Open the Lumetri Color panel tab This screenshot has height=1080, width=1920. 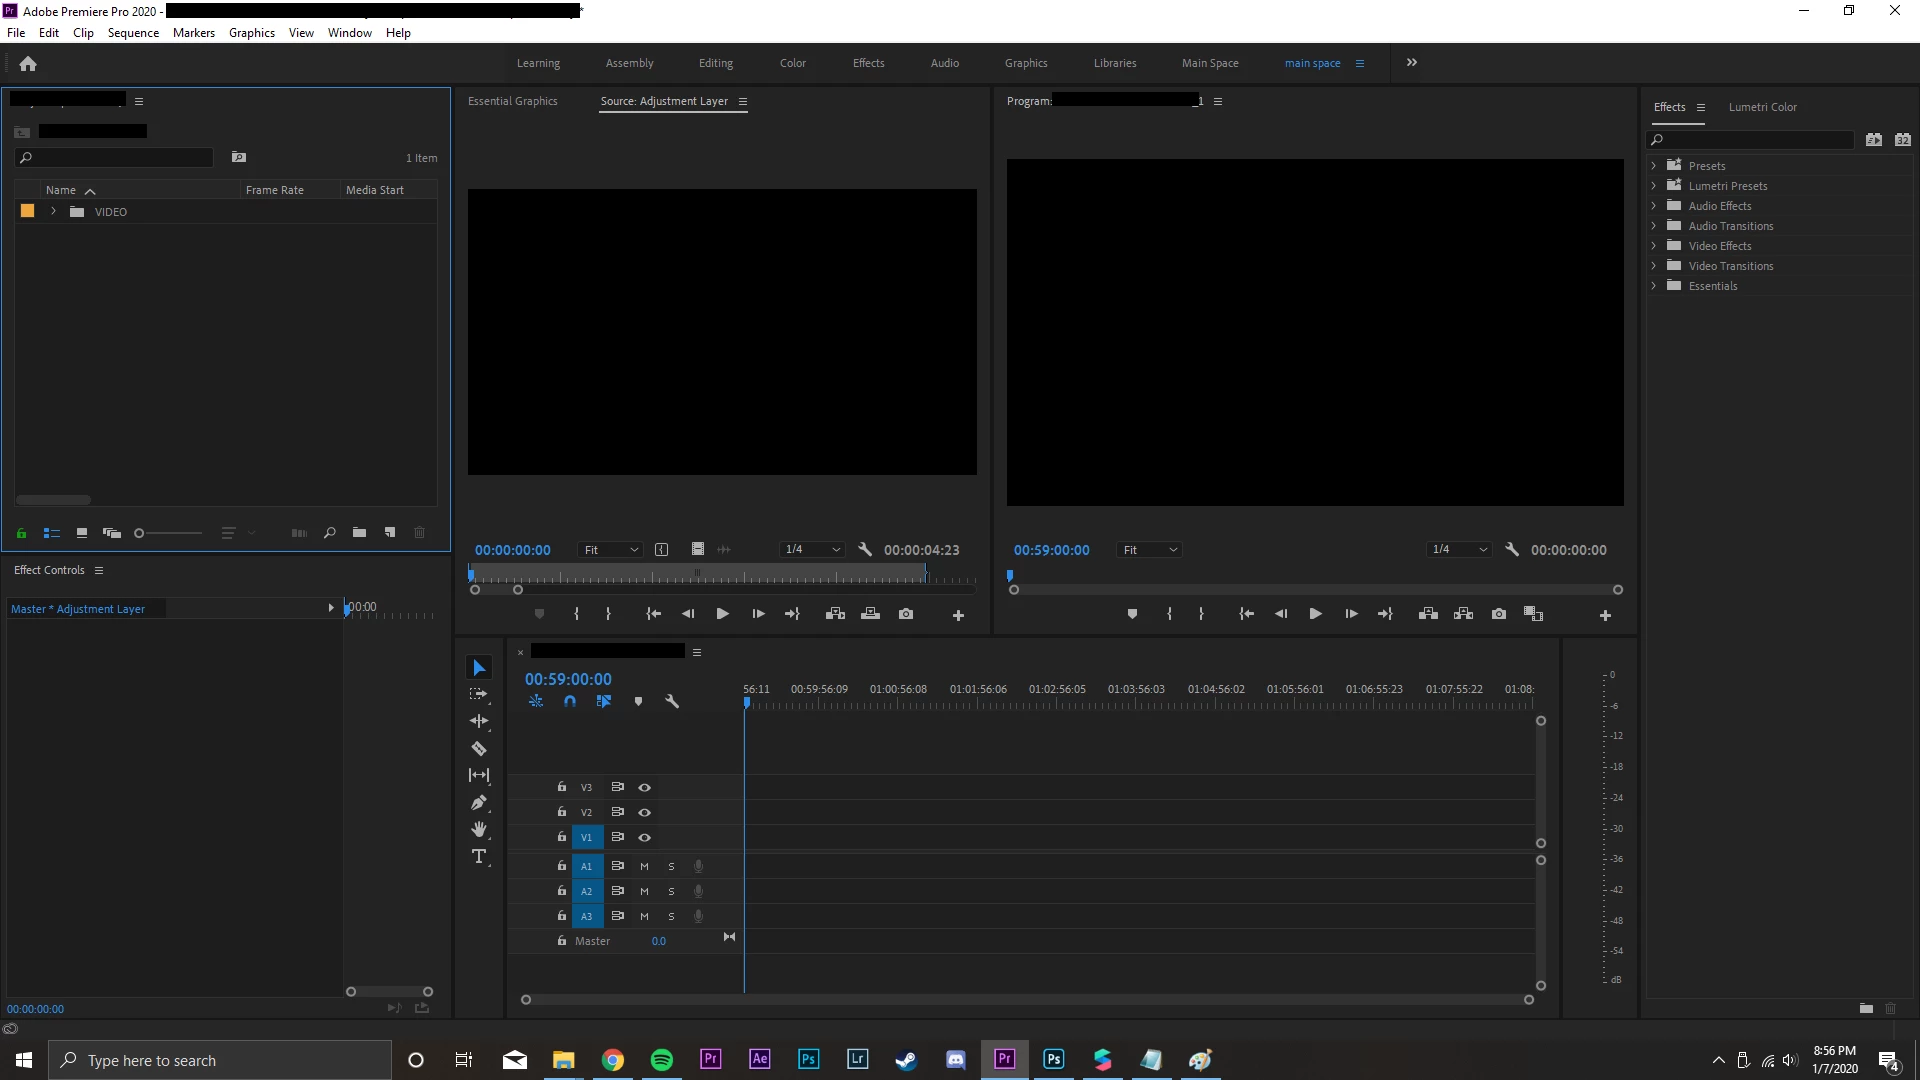(1762, 107)
